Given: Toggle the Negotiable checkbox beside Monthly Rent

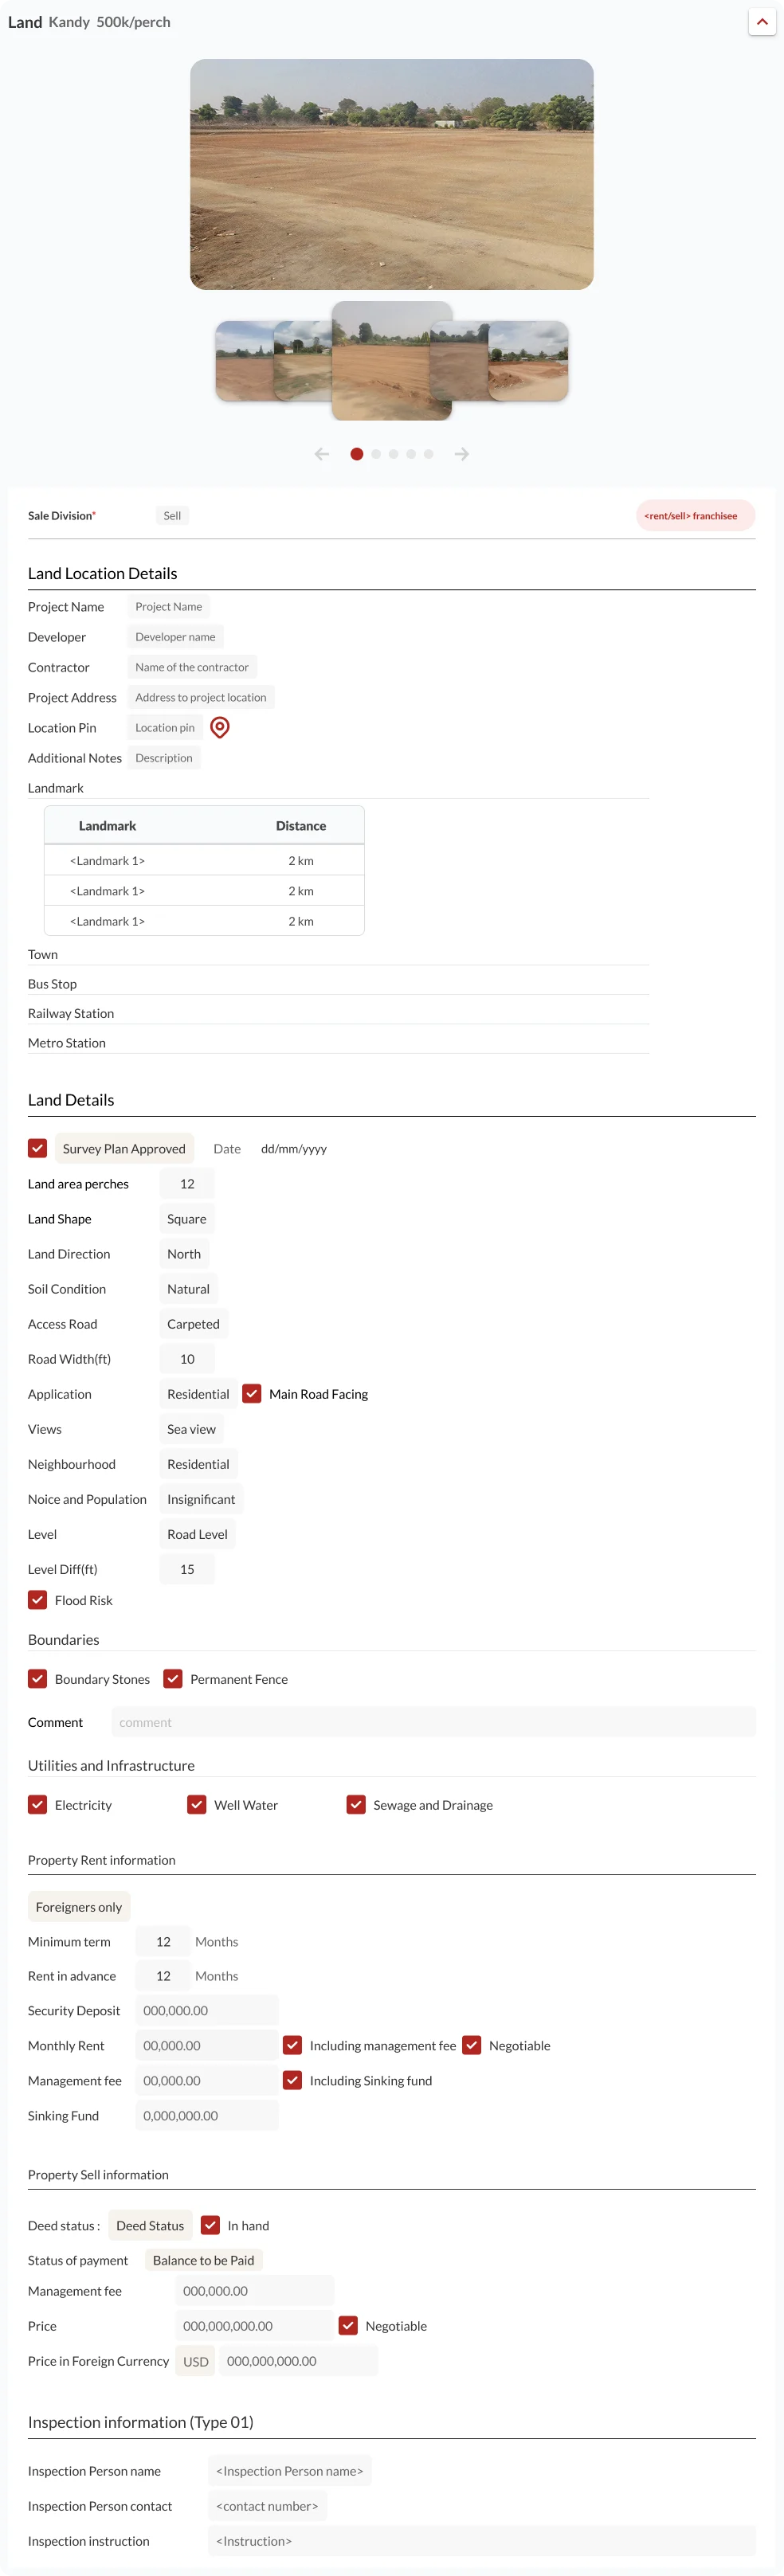Looking at the screenshot, I should [x=472, y=2045].
